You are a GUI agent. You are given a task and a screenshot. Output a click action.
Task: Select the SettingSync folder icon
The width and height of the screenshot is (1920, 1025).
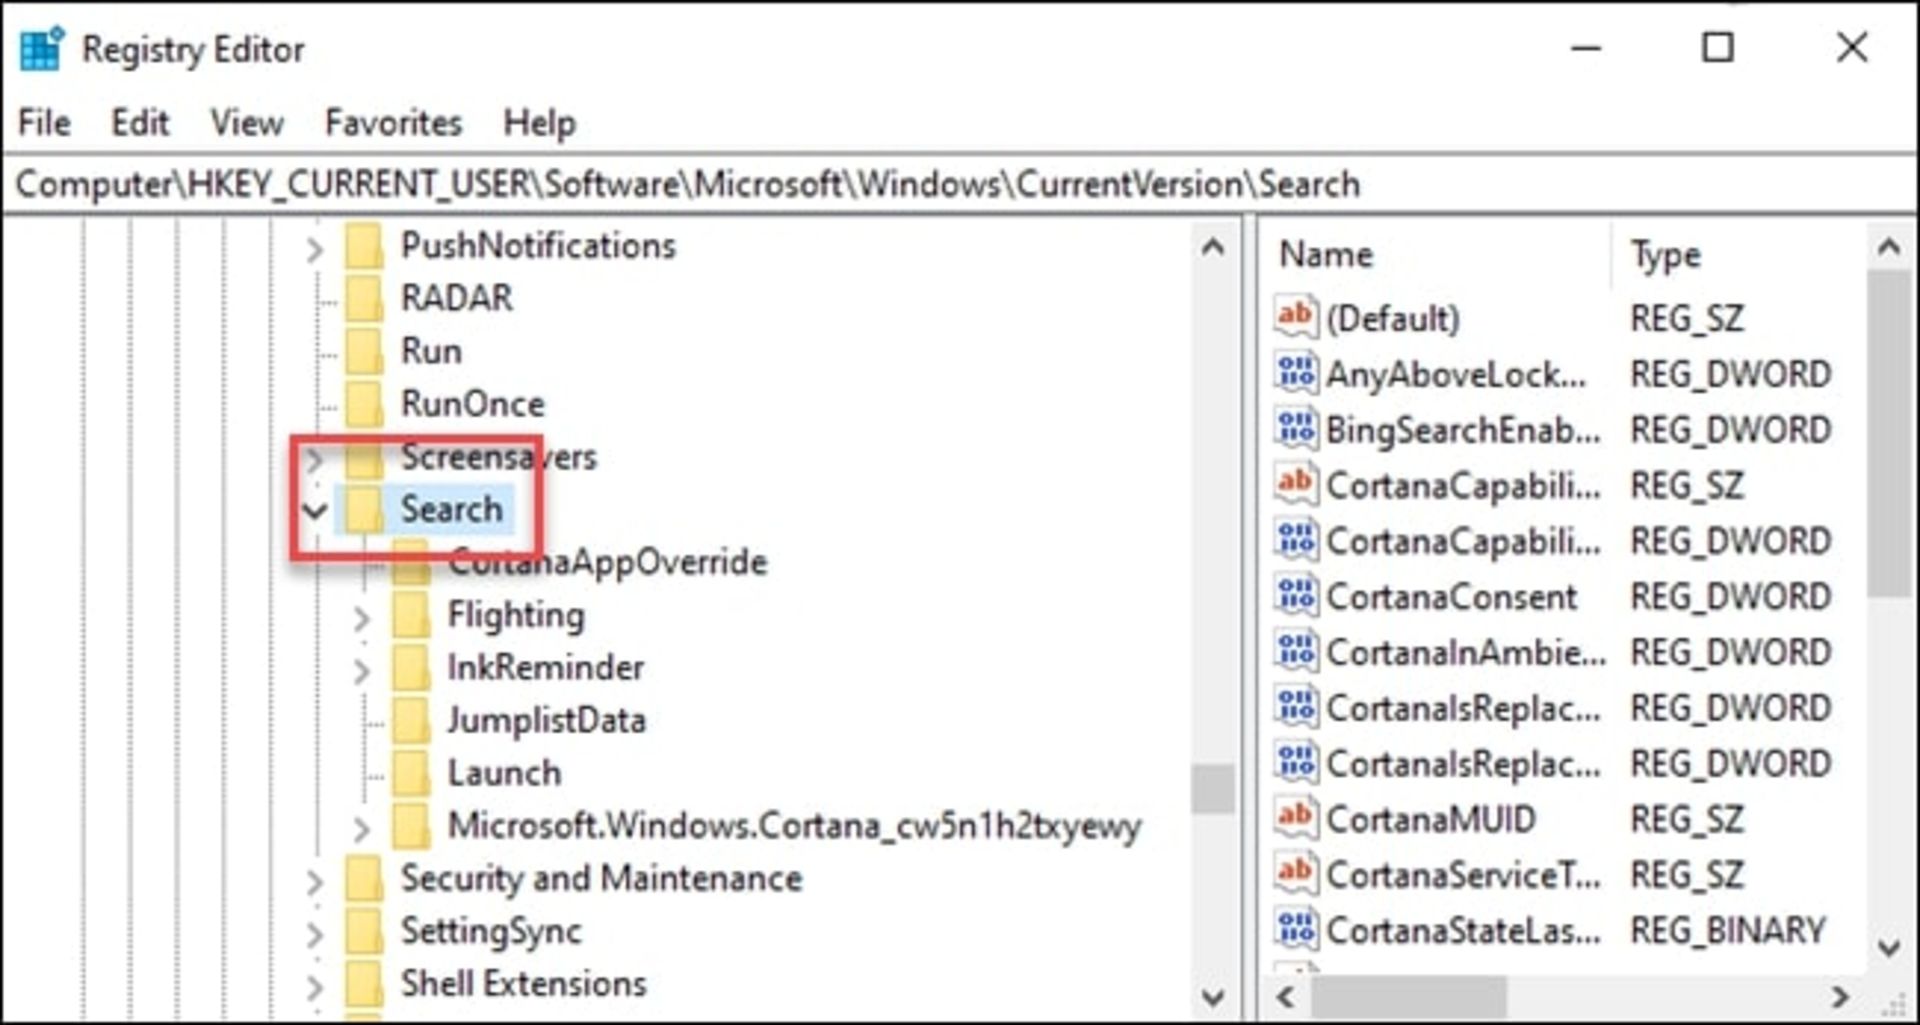click(x=364, y=931)
